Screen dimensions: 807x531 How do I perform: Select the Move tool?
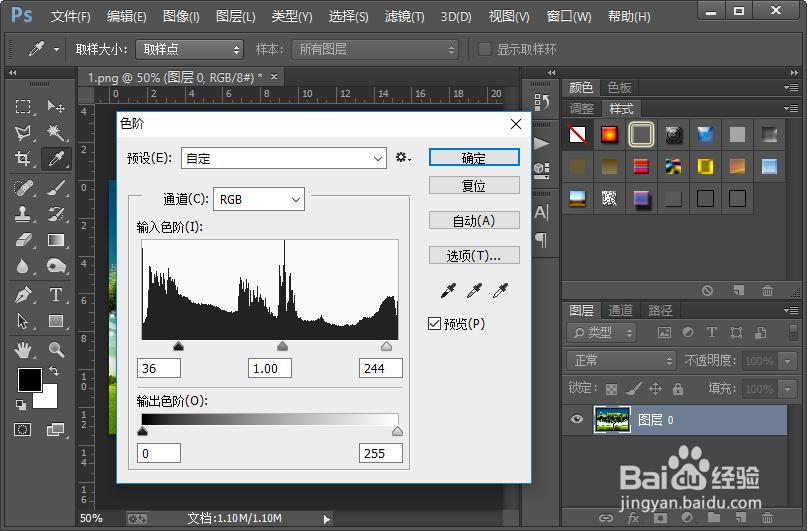tap(56, 107)
